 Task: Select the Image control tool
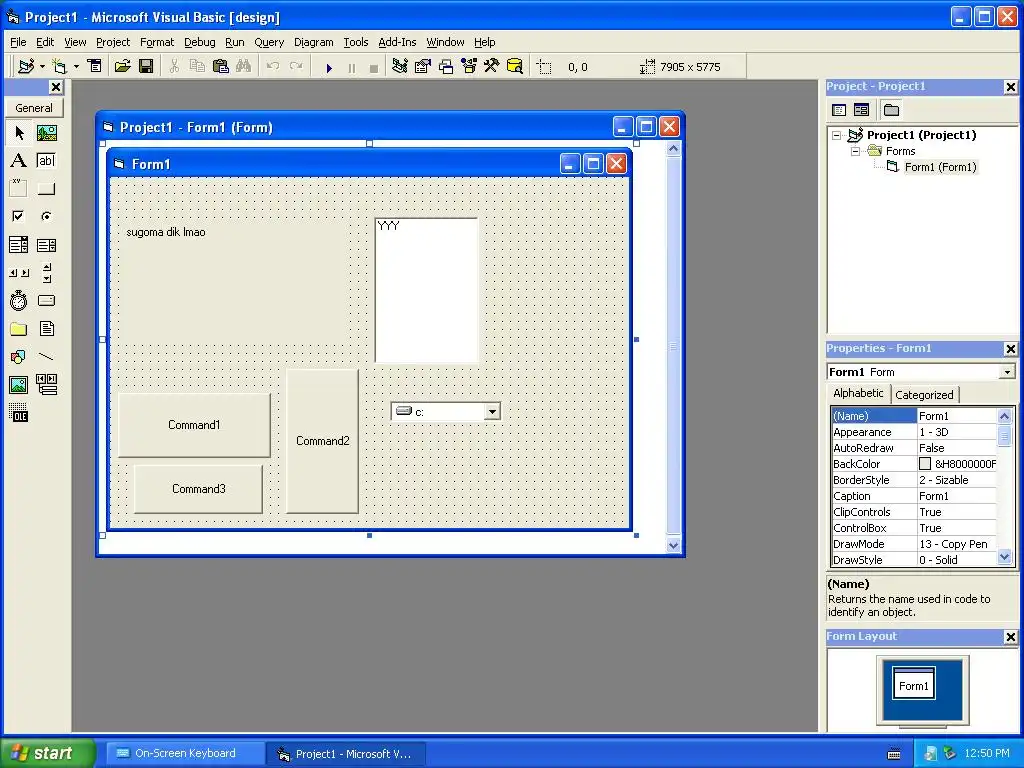[x=19, y=385]
